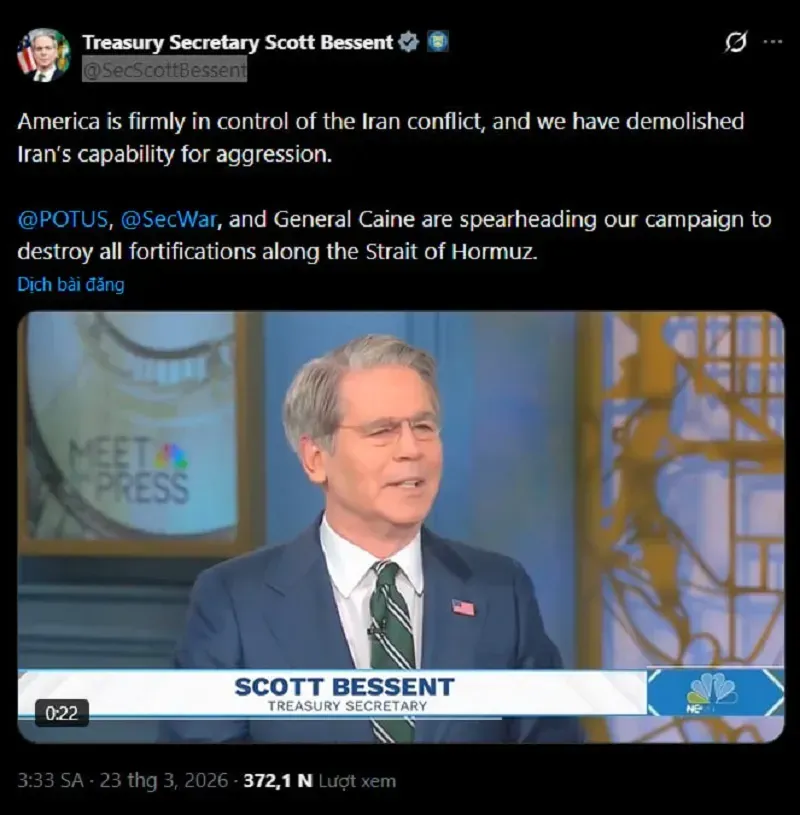Screen dimensions: 800x815
Task: Click Dịch bài đăng to translate post
Action: point(71,284)
